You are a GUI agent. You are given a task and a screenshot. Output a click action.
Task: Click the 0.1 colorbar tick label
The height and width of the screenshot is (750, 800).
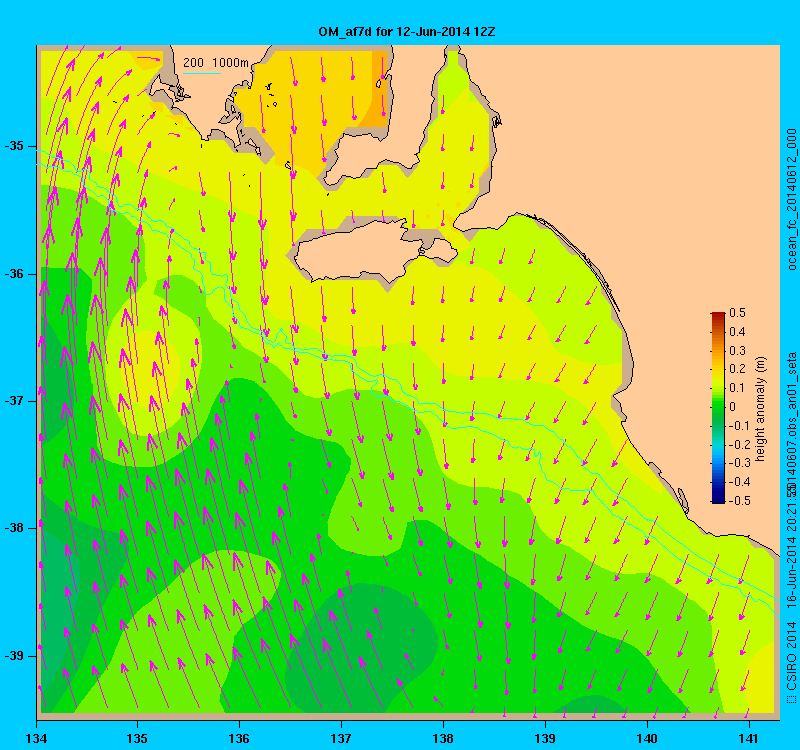coord(737,388)
